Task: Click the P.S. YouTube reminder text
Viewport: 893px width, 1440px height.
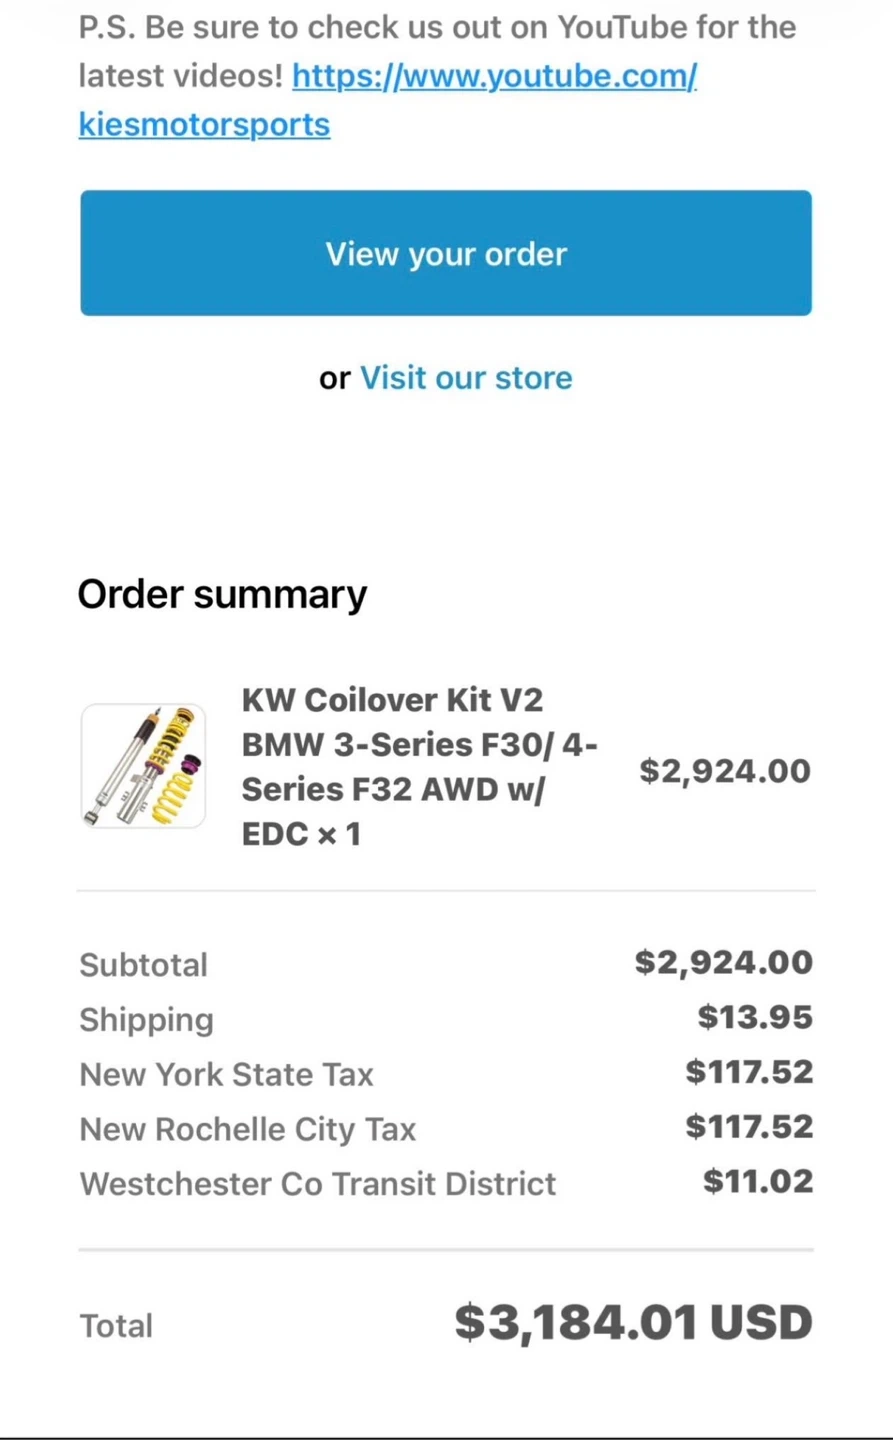Action: click(437, 27)
